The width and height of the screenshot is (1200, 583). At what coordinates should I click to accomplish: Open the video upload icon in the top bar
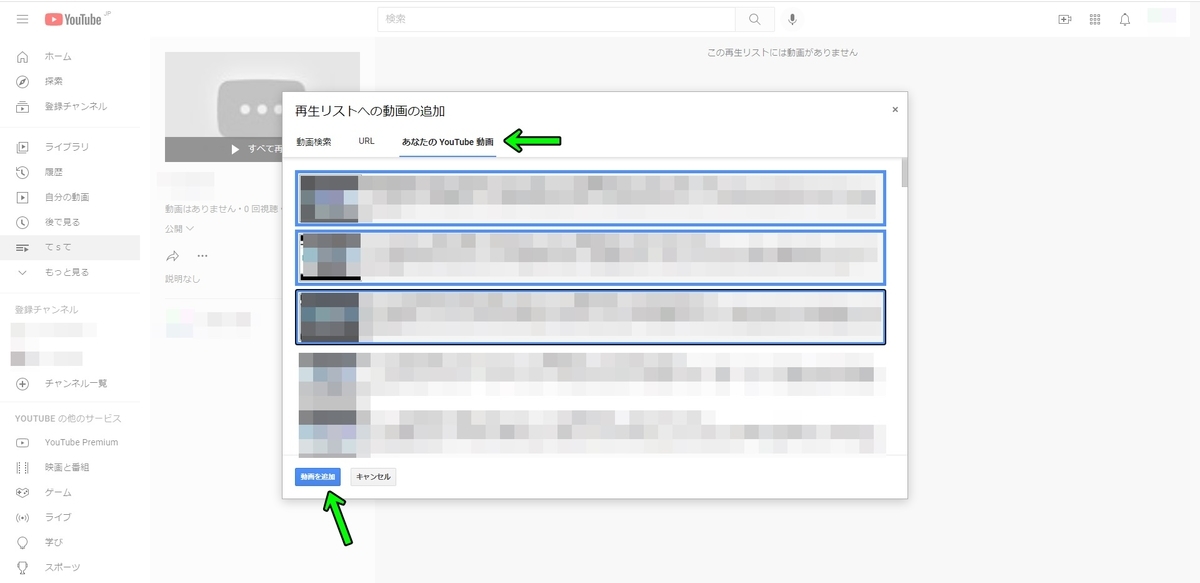[x=1064, y=18]
